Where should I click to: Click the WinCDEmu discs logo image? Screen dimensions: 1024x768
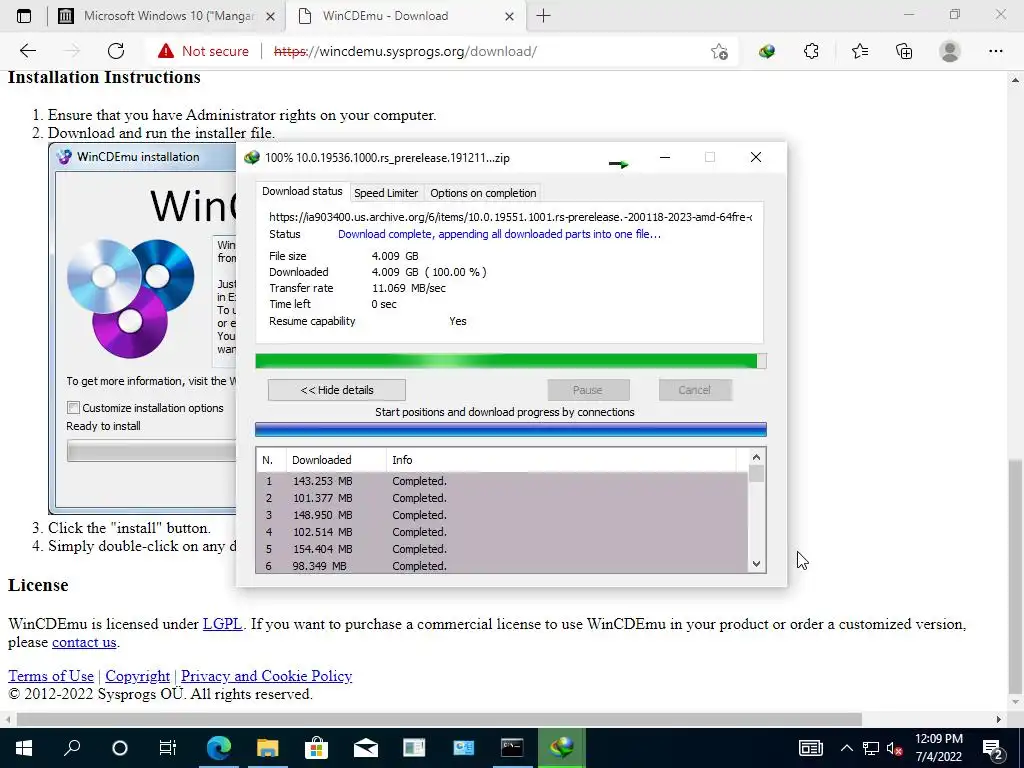click(x=131, y=298)
